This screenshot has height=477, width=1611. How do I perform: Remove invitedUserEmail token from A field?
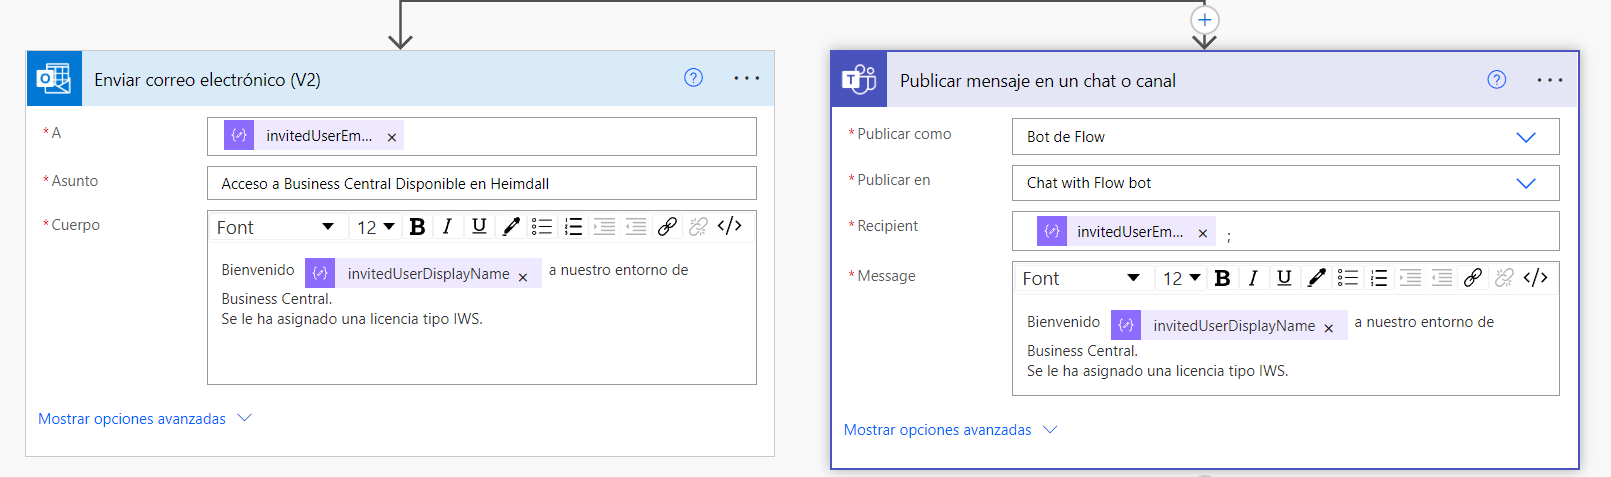(x=392, y=137)
